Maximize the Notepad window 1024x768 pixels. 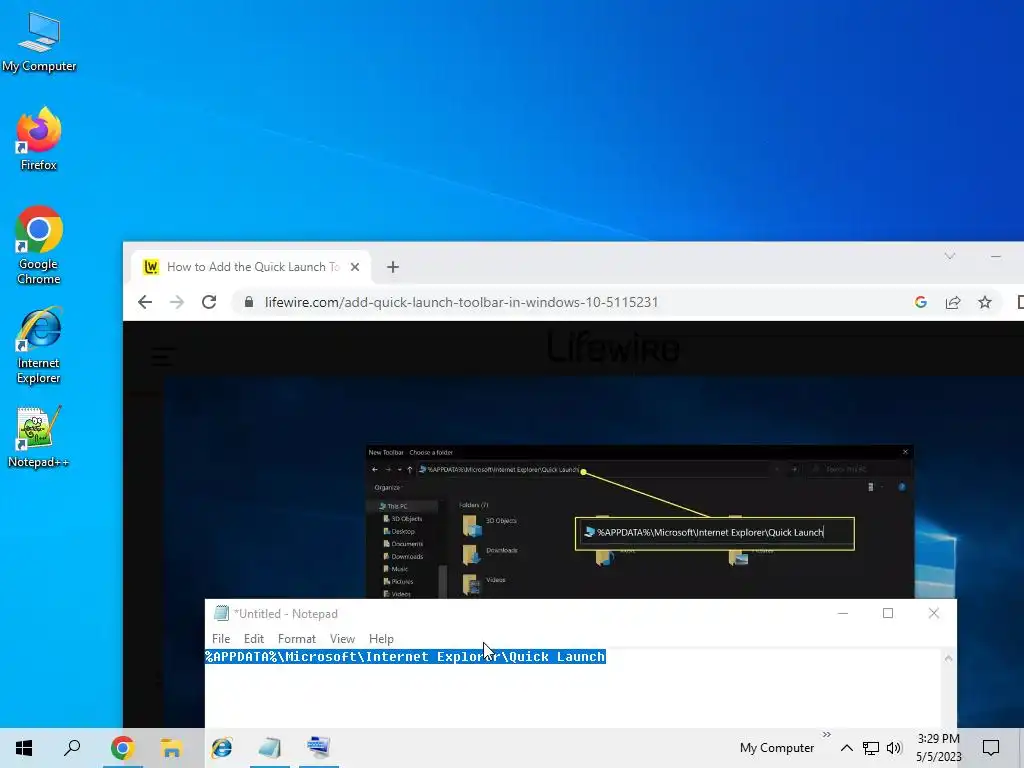tap(888, 613)
